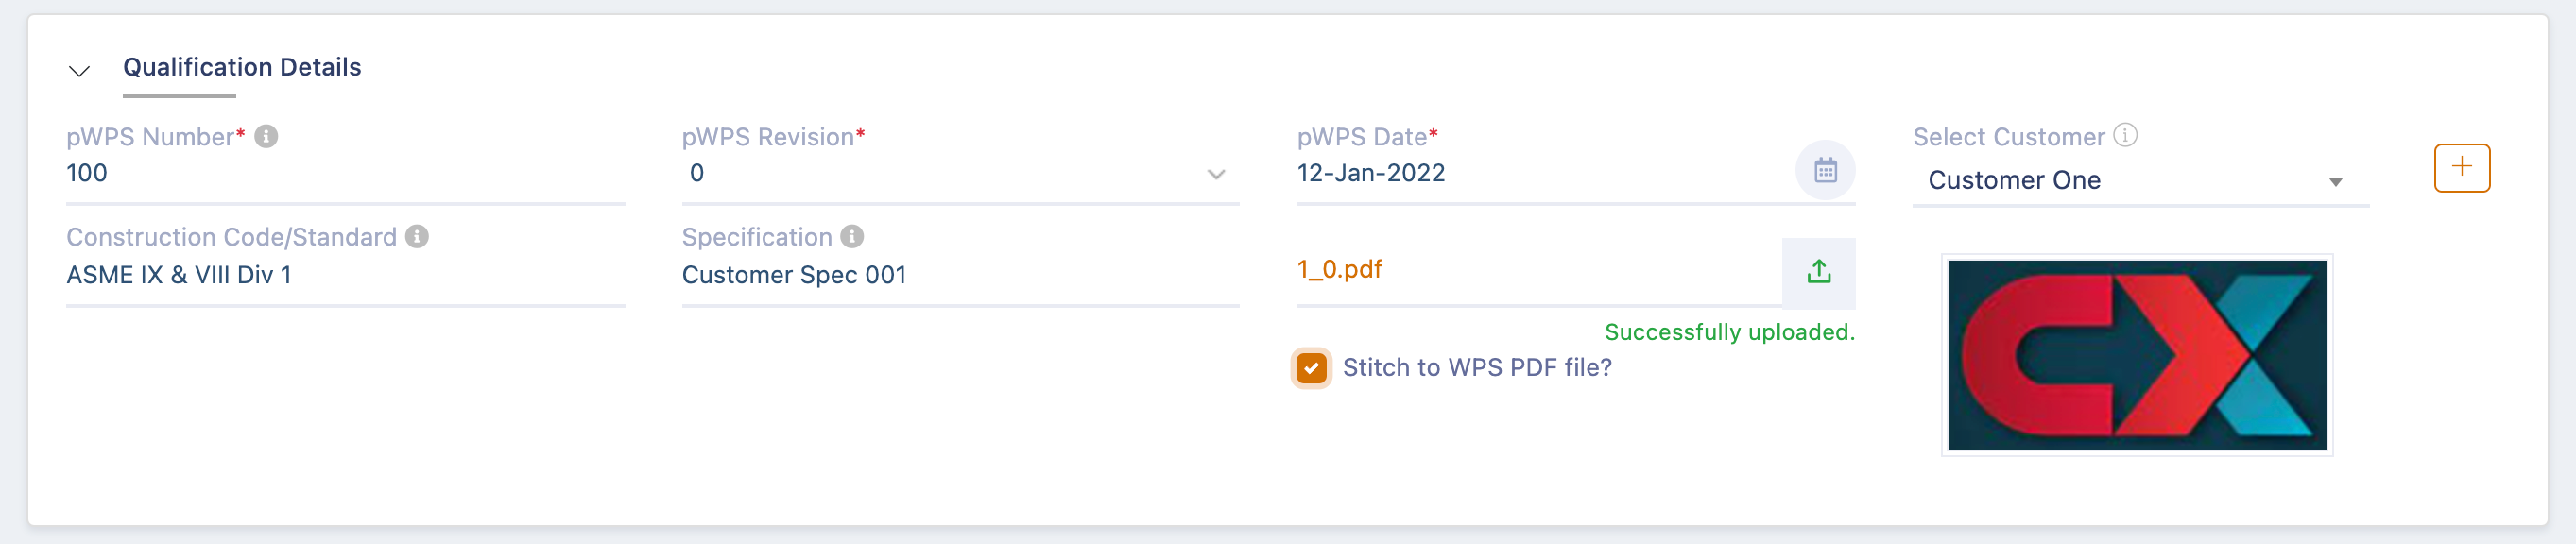
Task: Click the pWPS Number field showing 100
Action: [x=345, y=173]
